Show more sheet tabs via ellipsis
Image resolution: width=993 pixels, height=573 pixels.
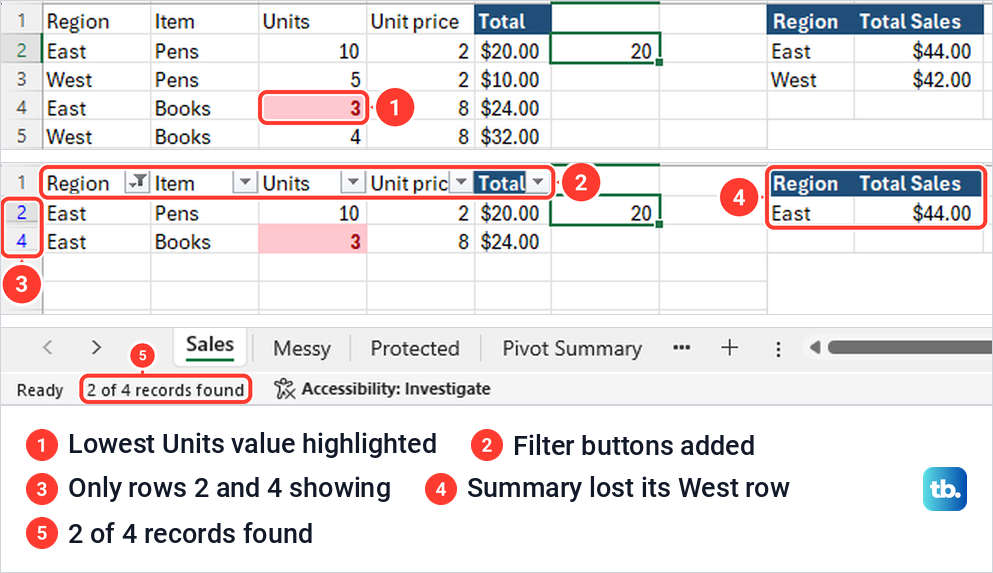[681, 348]
